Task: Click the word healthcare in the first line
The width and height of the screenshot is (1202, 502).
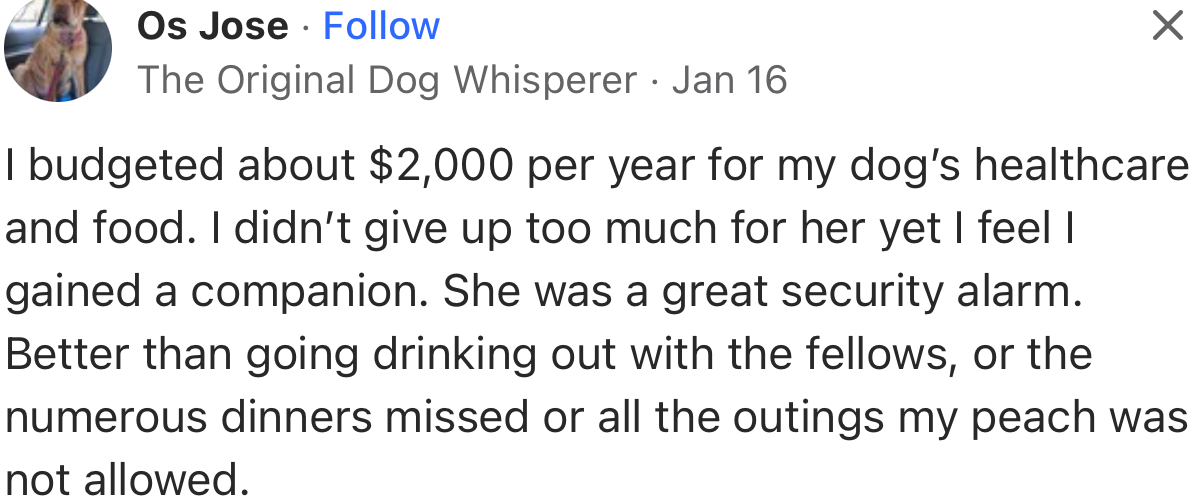Action: tap(1081, 166)
